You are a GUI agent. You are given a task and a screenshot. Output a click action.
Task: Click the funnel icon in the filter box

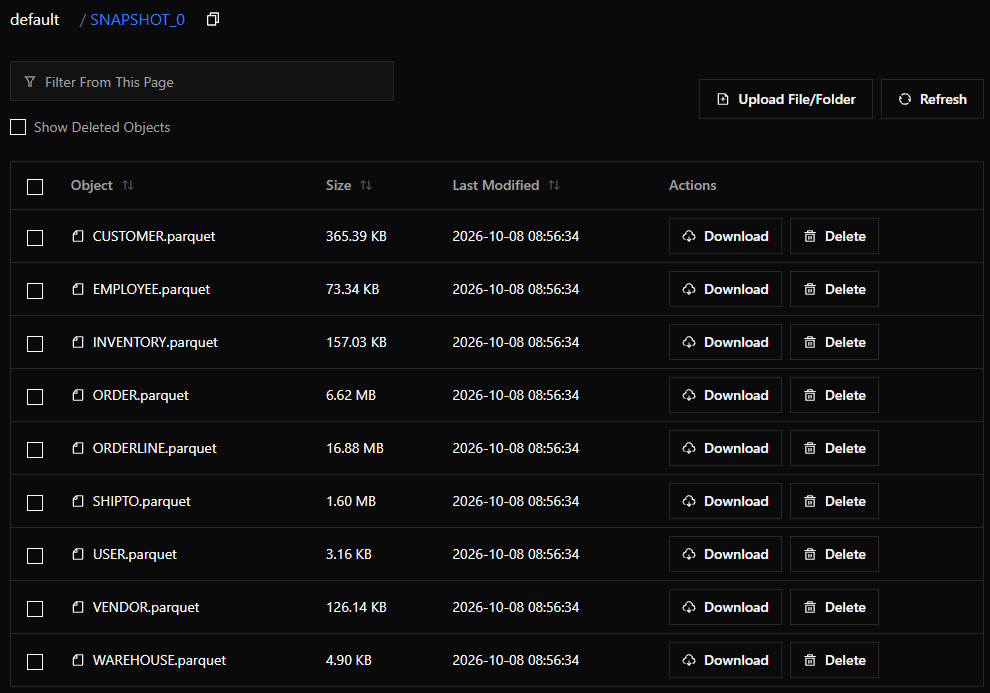(30, 81)
